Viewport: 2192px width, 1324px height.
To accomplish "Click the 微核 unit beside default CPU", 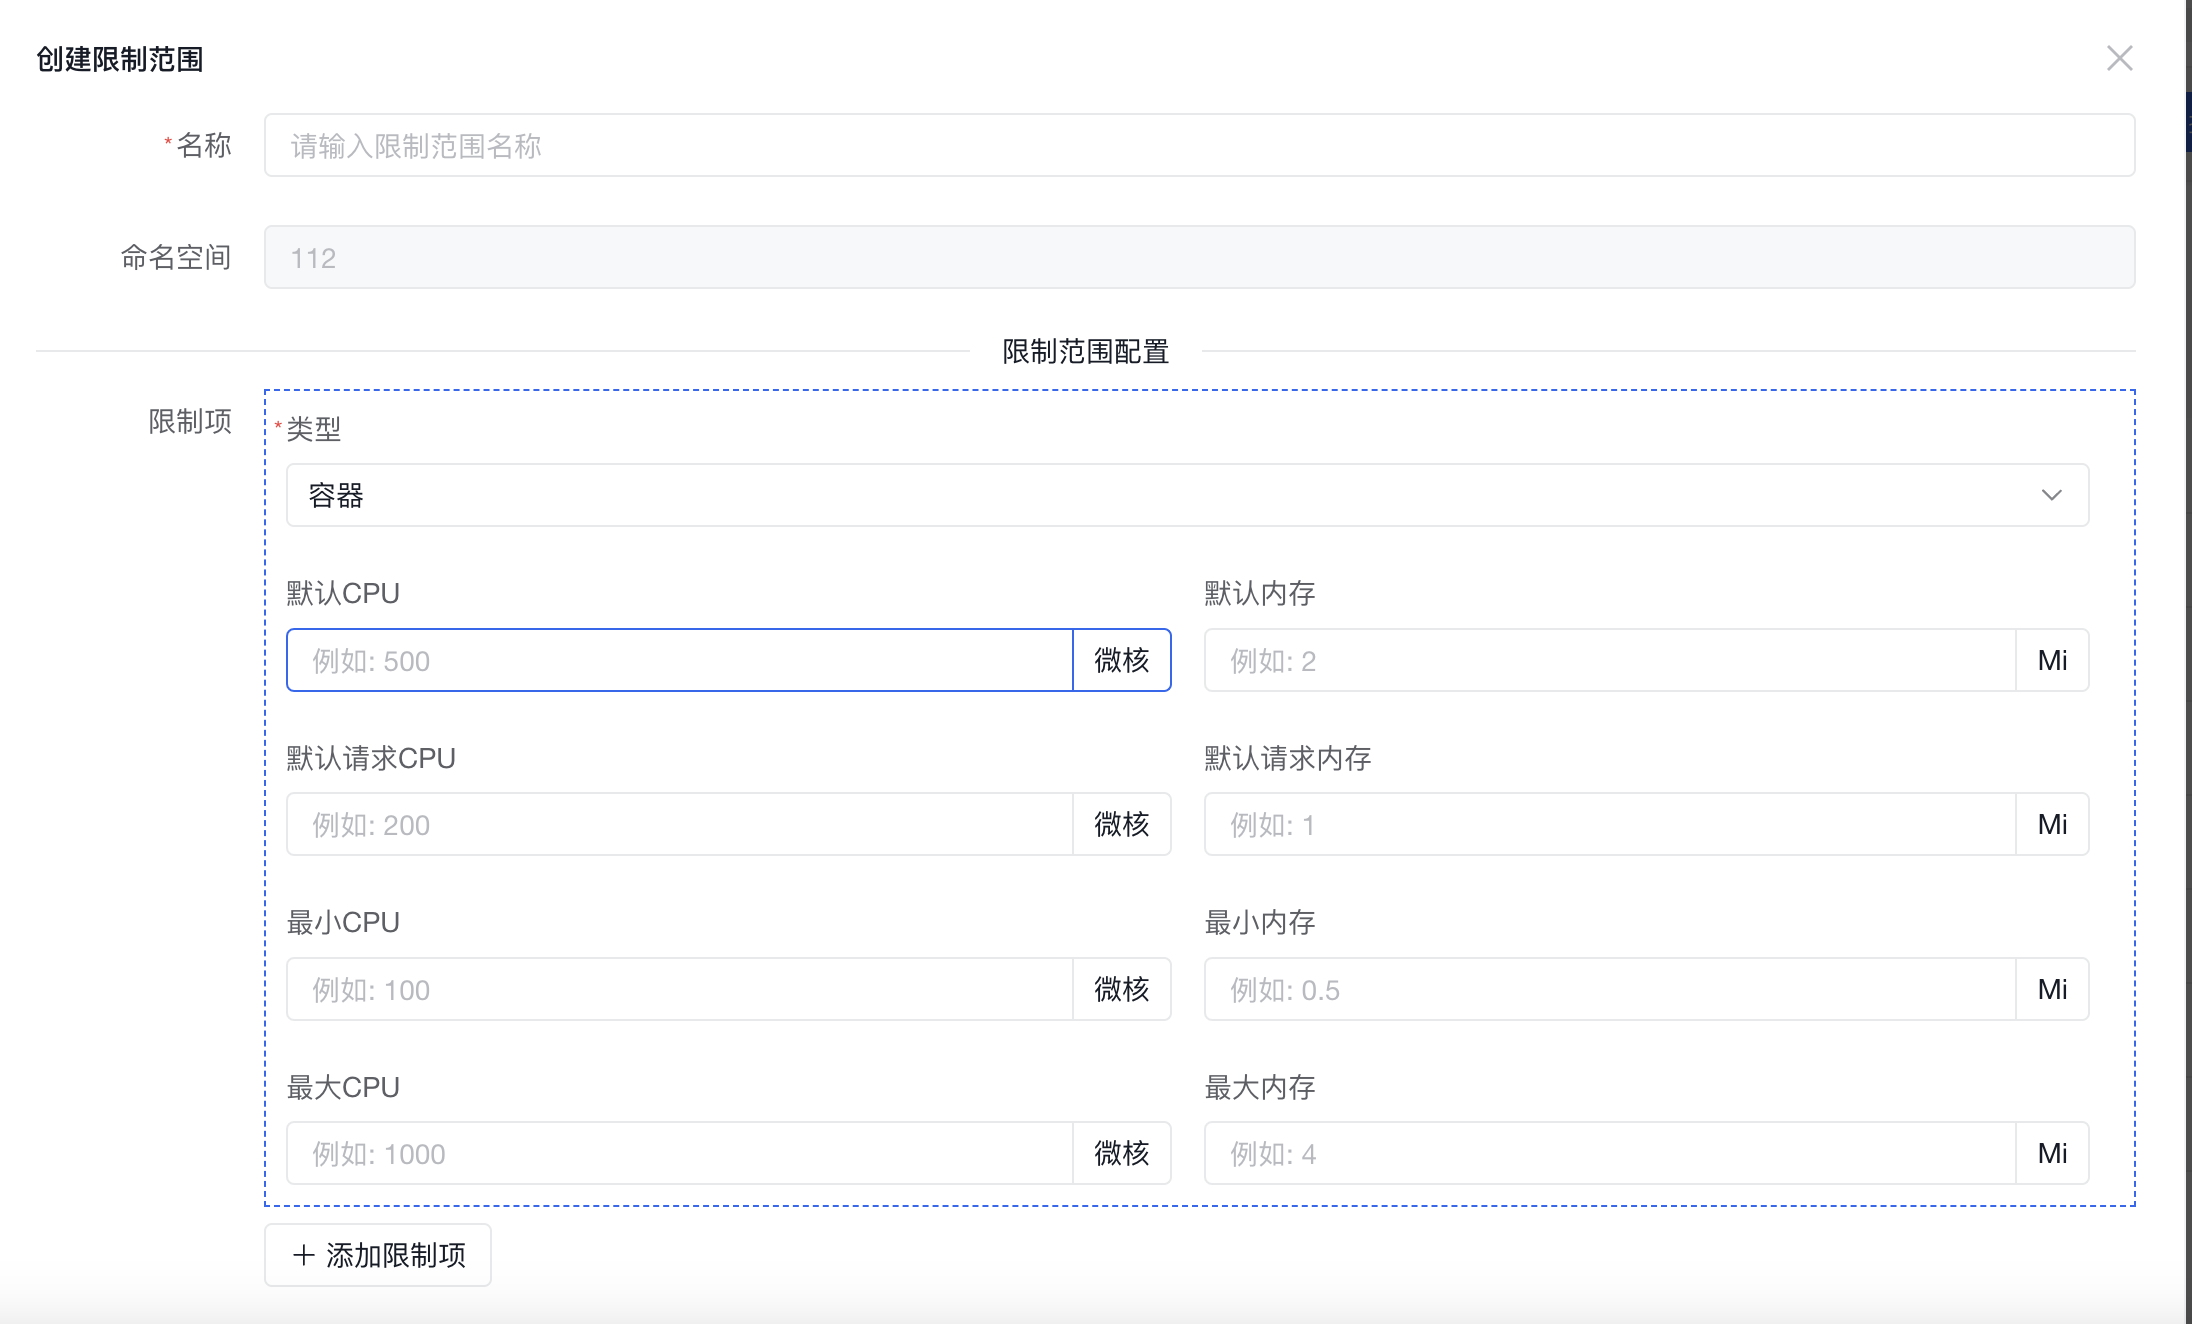I will (1121, 660).
